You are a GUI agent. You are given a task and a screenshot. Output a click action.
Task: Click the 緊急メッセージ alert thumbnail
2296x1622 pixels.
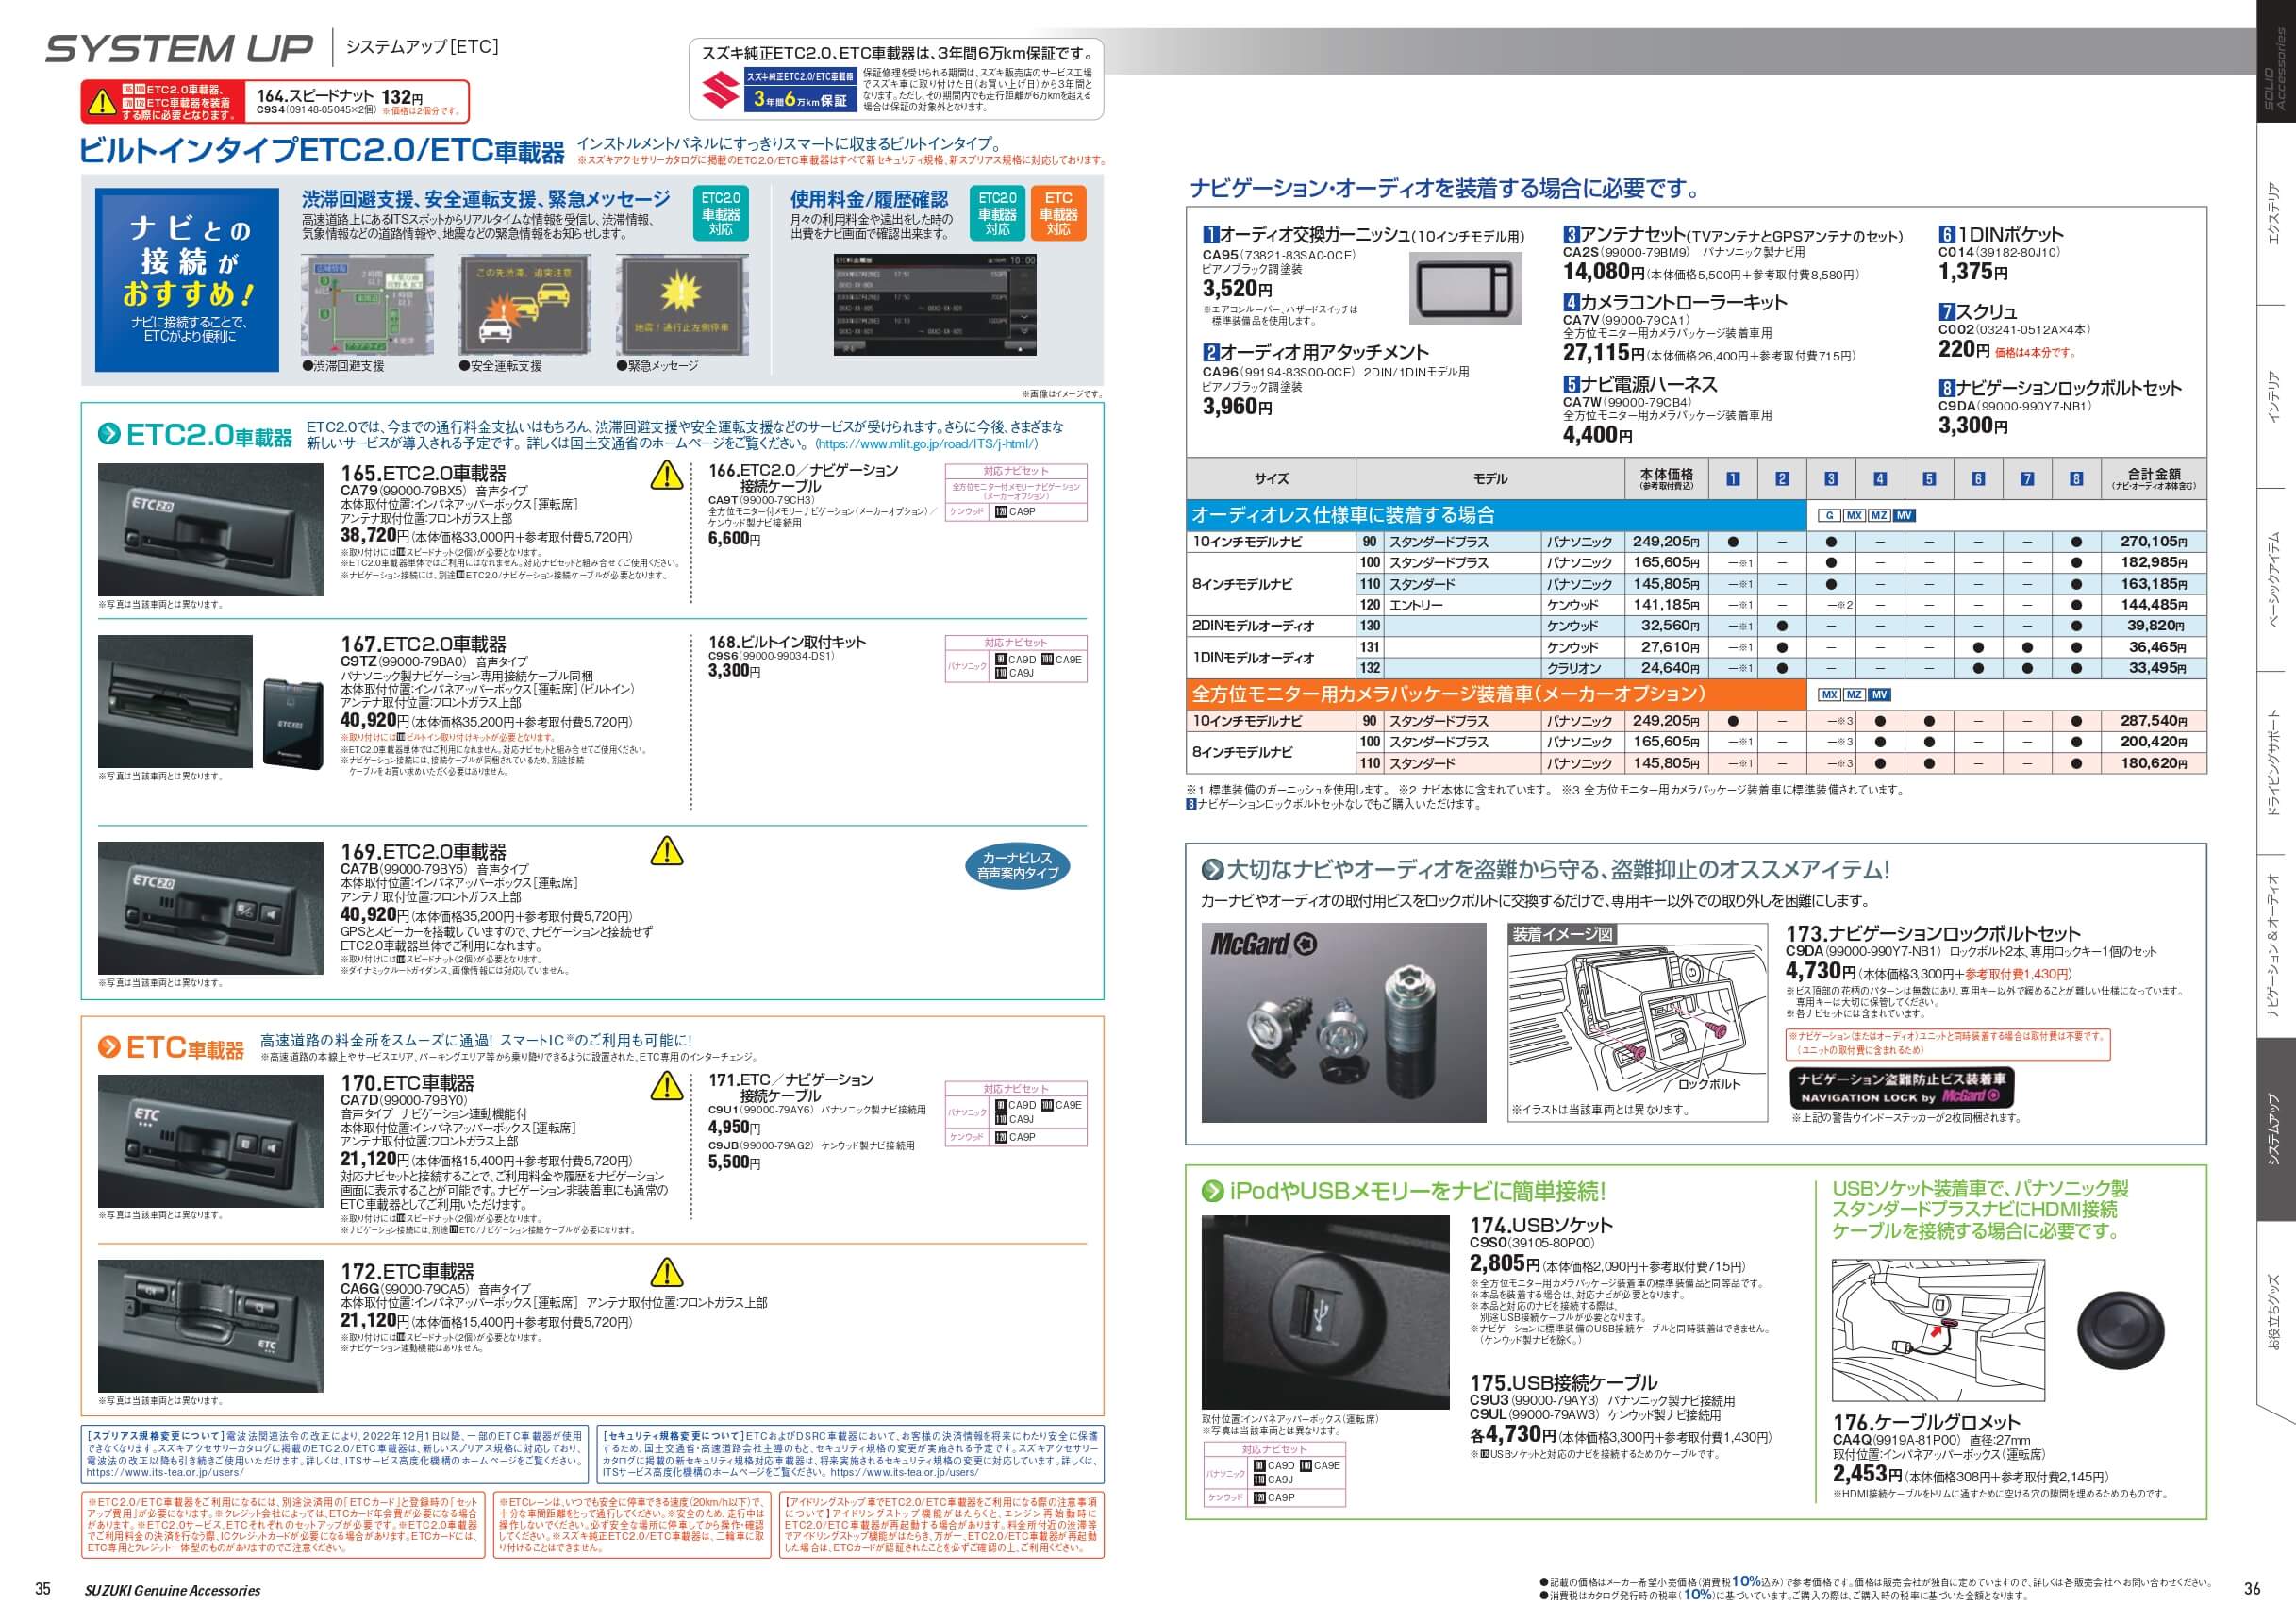click(x=681, y=305)
